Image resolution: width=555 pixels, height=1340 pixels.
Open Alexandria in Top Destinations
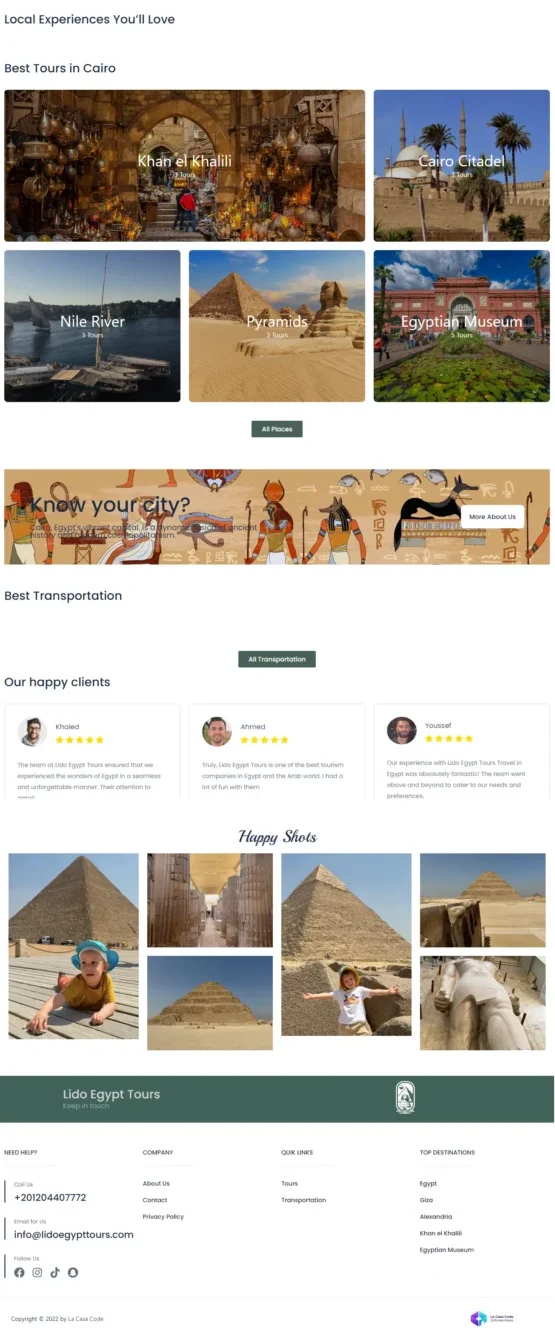[436, 1217]
